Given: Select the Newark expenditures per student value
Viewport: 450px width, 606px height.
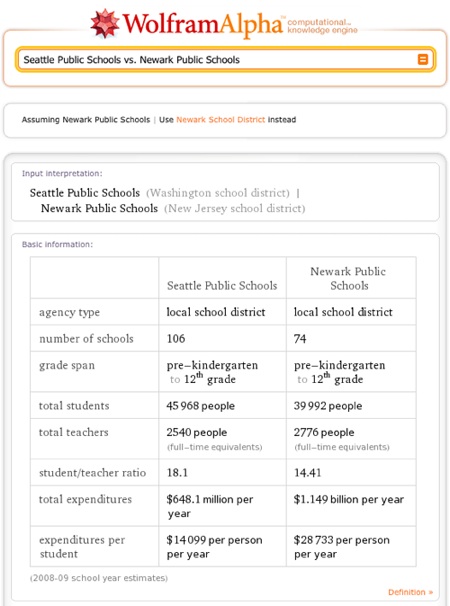Looking at the screenshot, I should [x=341, y=547].
